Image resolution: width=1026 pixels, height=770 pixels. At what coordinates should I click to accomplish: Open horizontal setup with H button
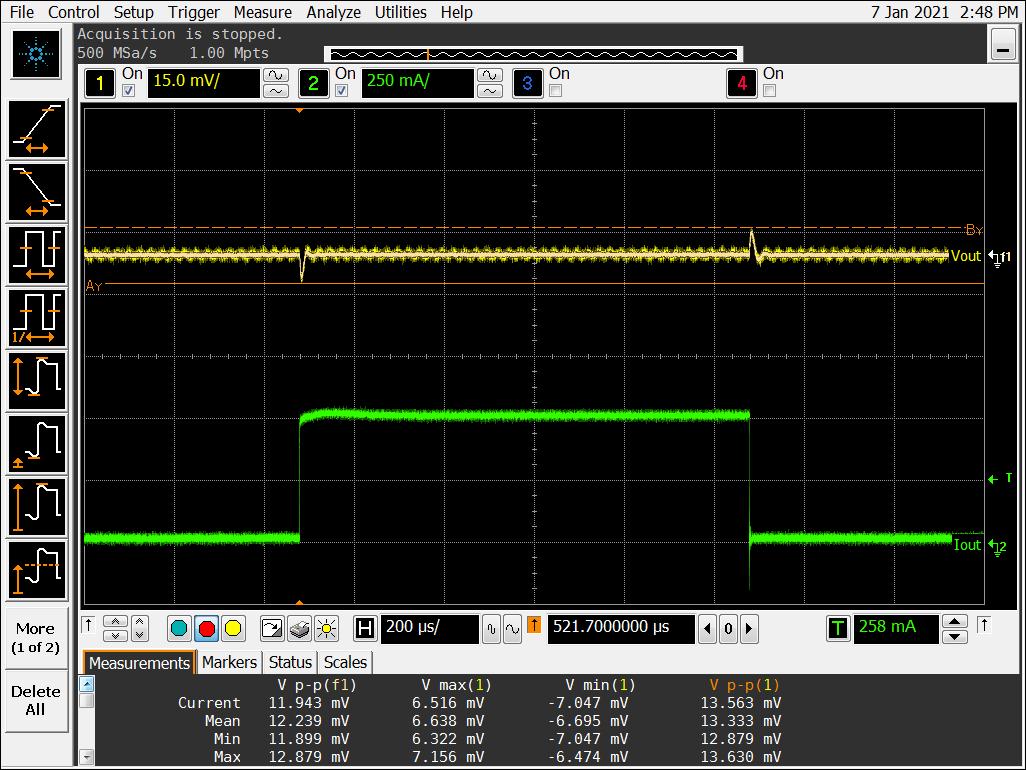click(x=365, y=629)
